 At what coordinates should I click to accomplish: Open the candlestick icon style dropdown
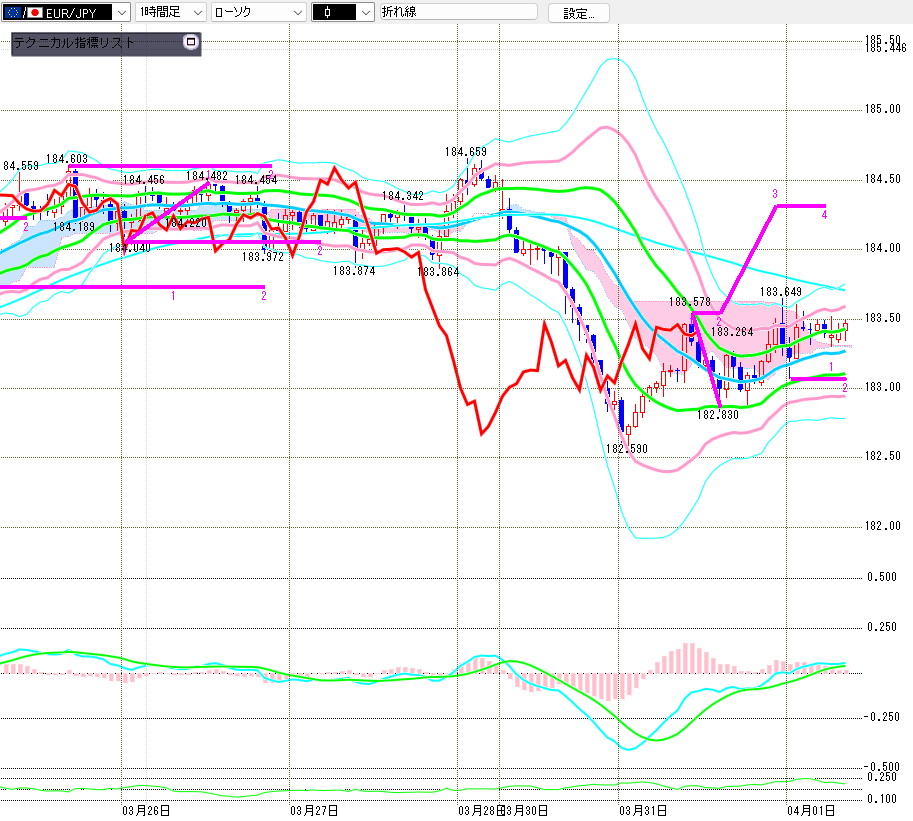point(365,12)
